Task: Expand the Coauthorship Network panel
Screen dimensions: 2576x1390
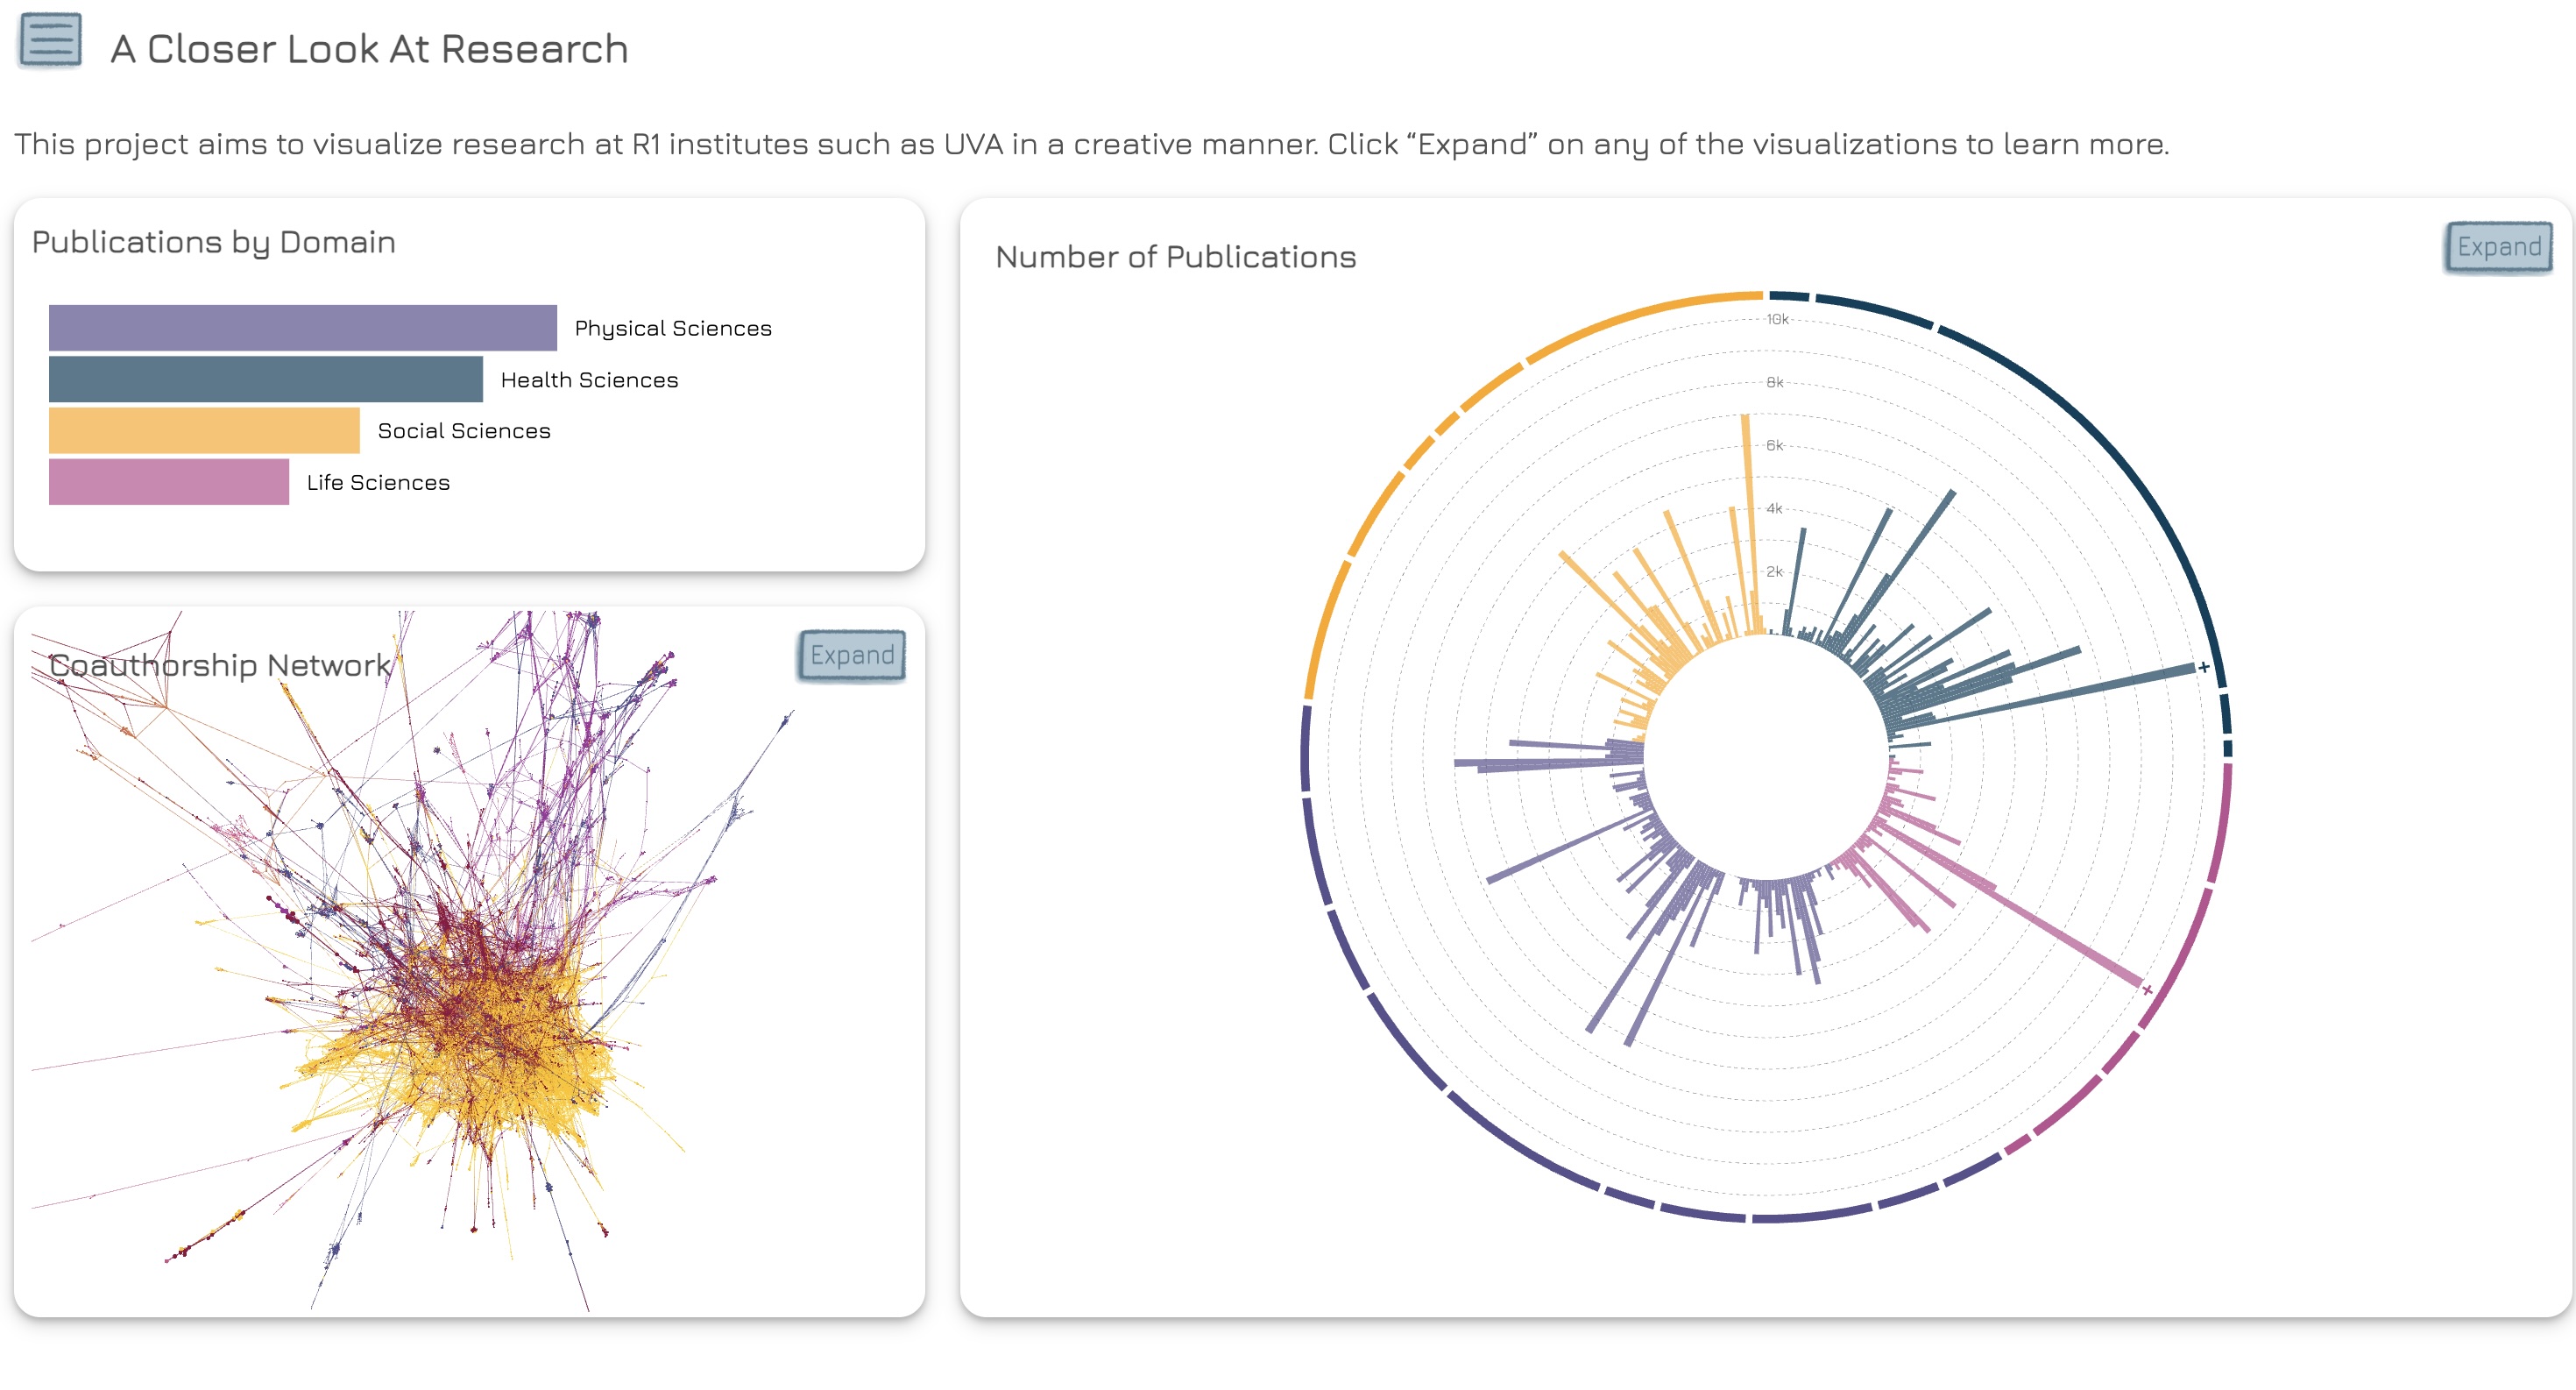Action: pos(851,655)
